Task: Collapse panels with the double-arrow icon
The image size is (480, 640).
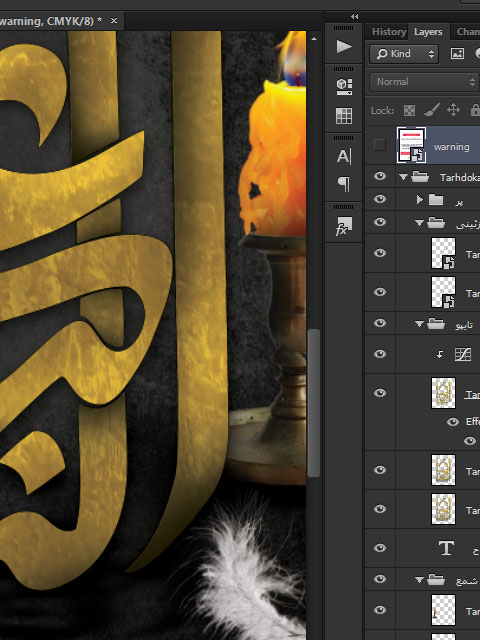Action: tap(354, 16)
